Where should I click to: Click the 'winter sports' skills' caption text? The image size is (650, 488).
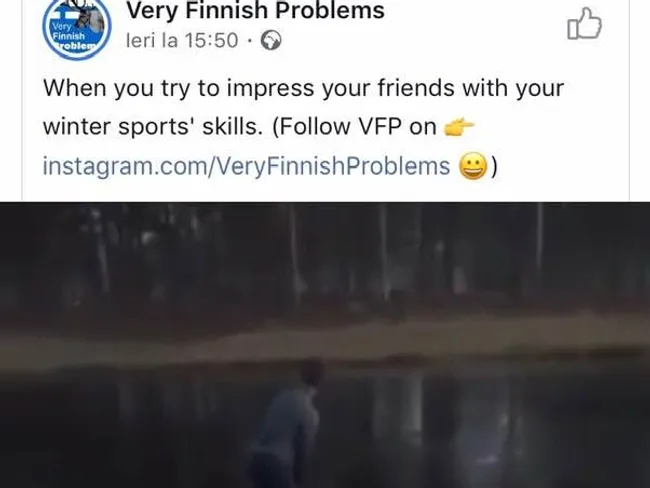[x=153, y=127]
